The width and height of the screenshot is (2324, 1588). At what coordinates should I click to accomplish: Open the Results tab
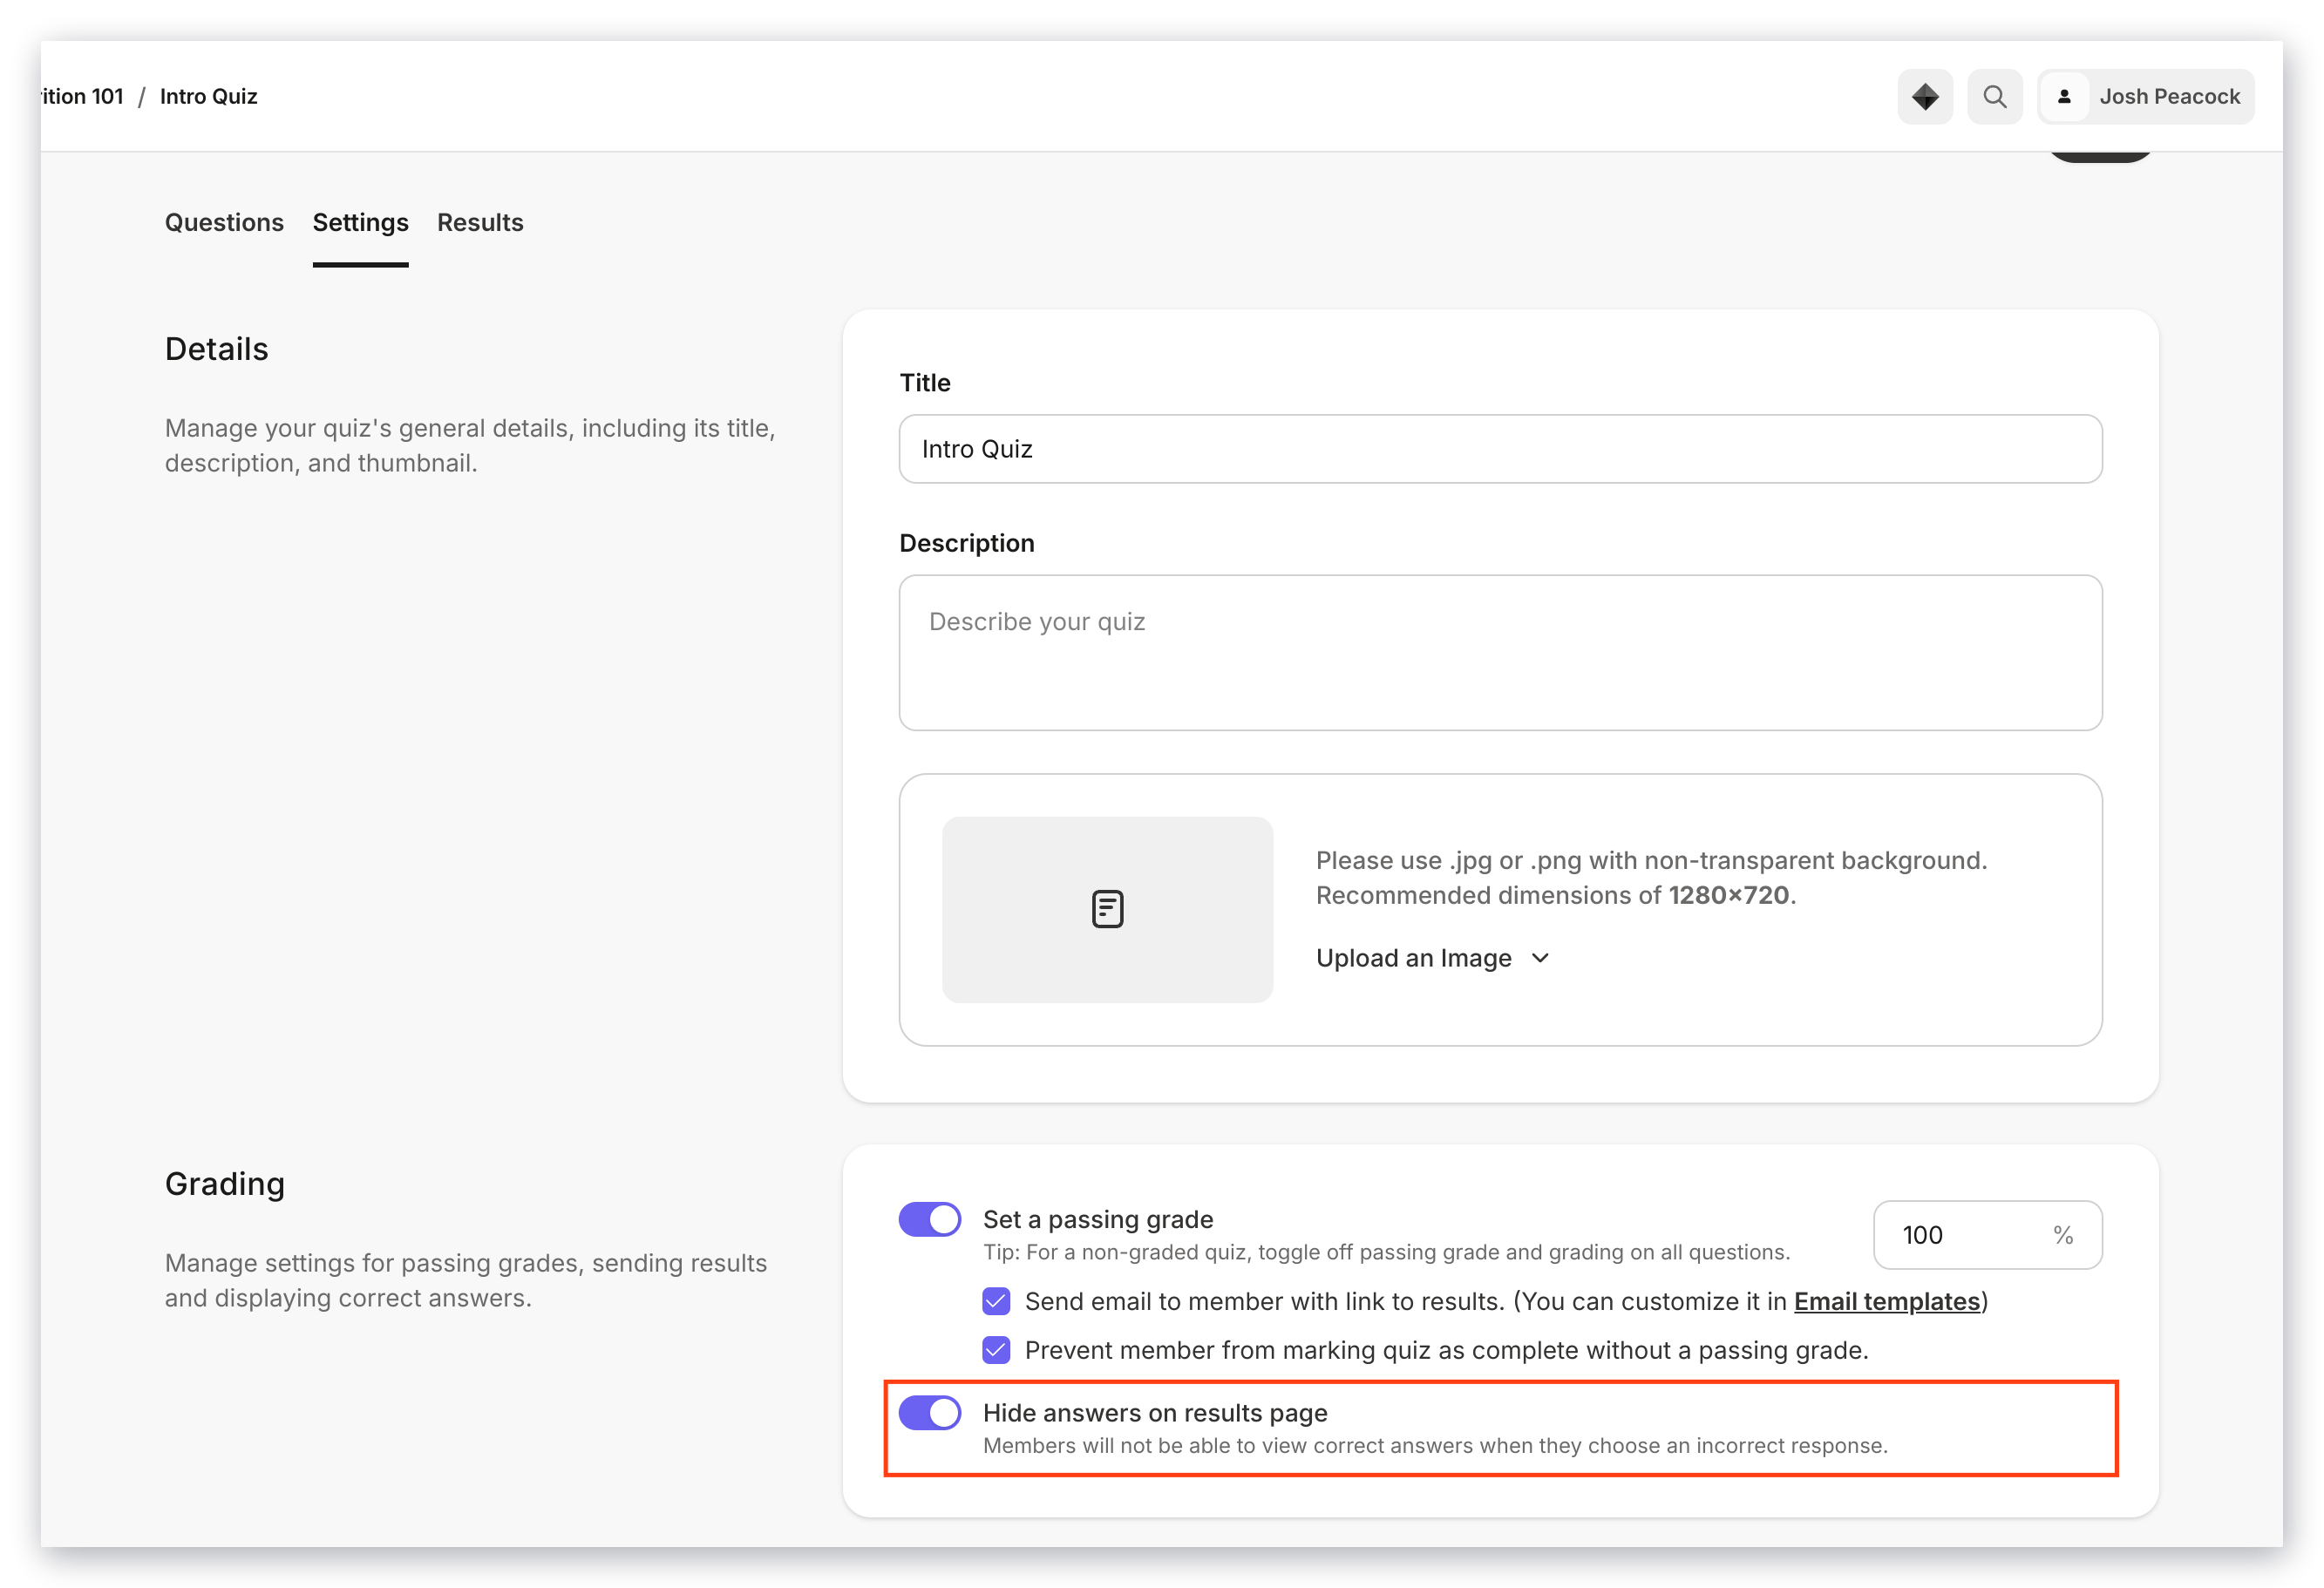pyautogui.click(x=480, y=222)
